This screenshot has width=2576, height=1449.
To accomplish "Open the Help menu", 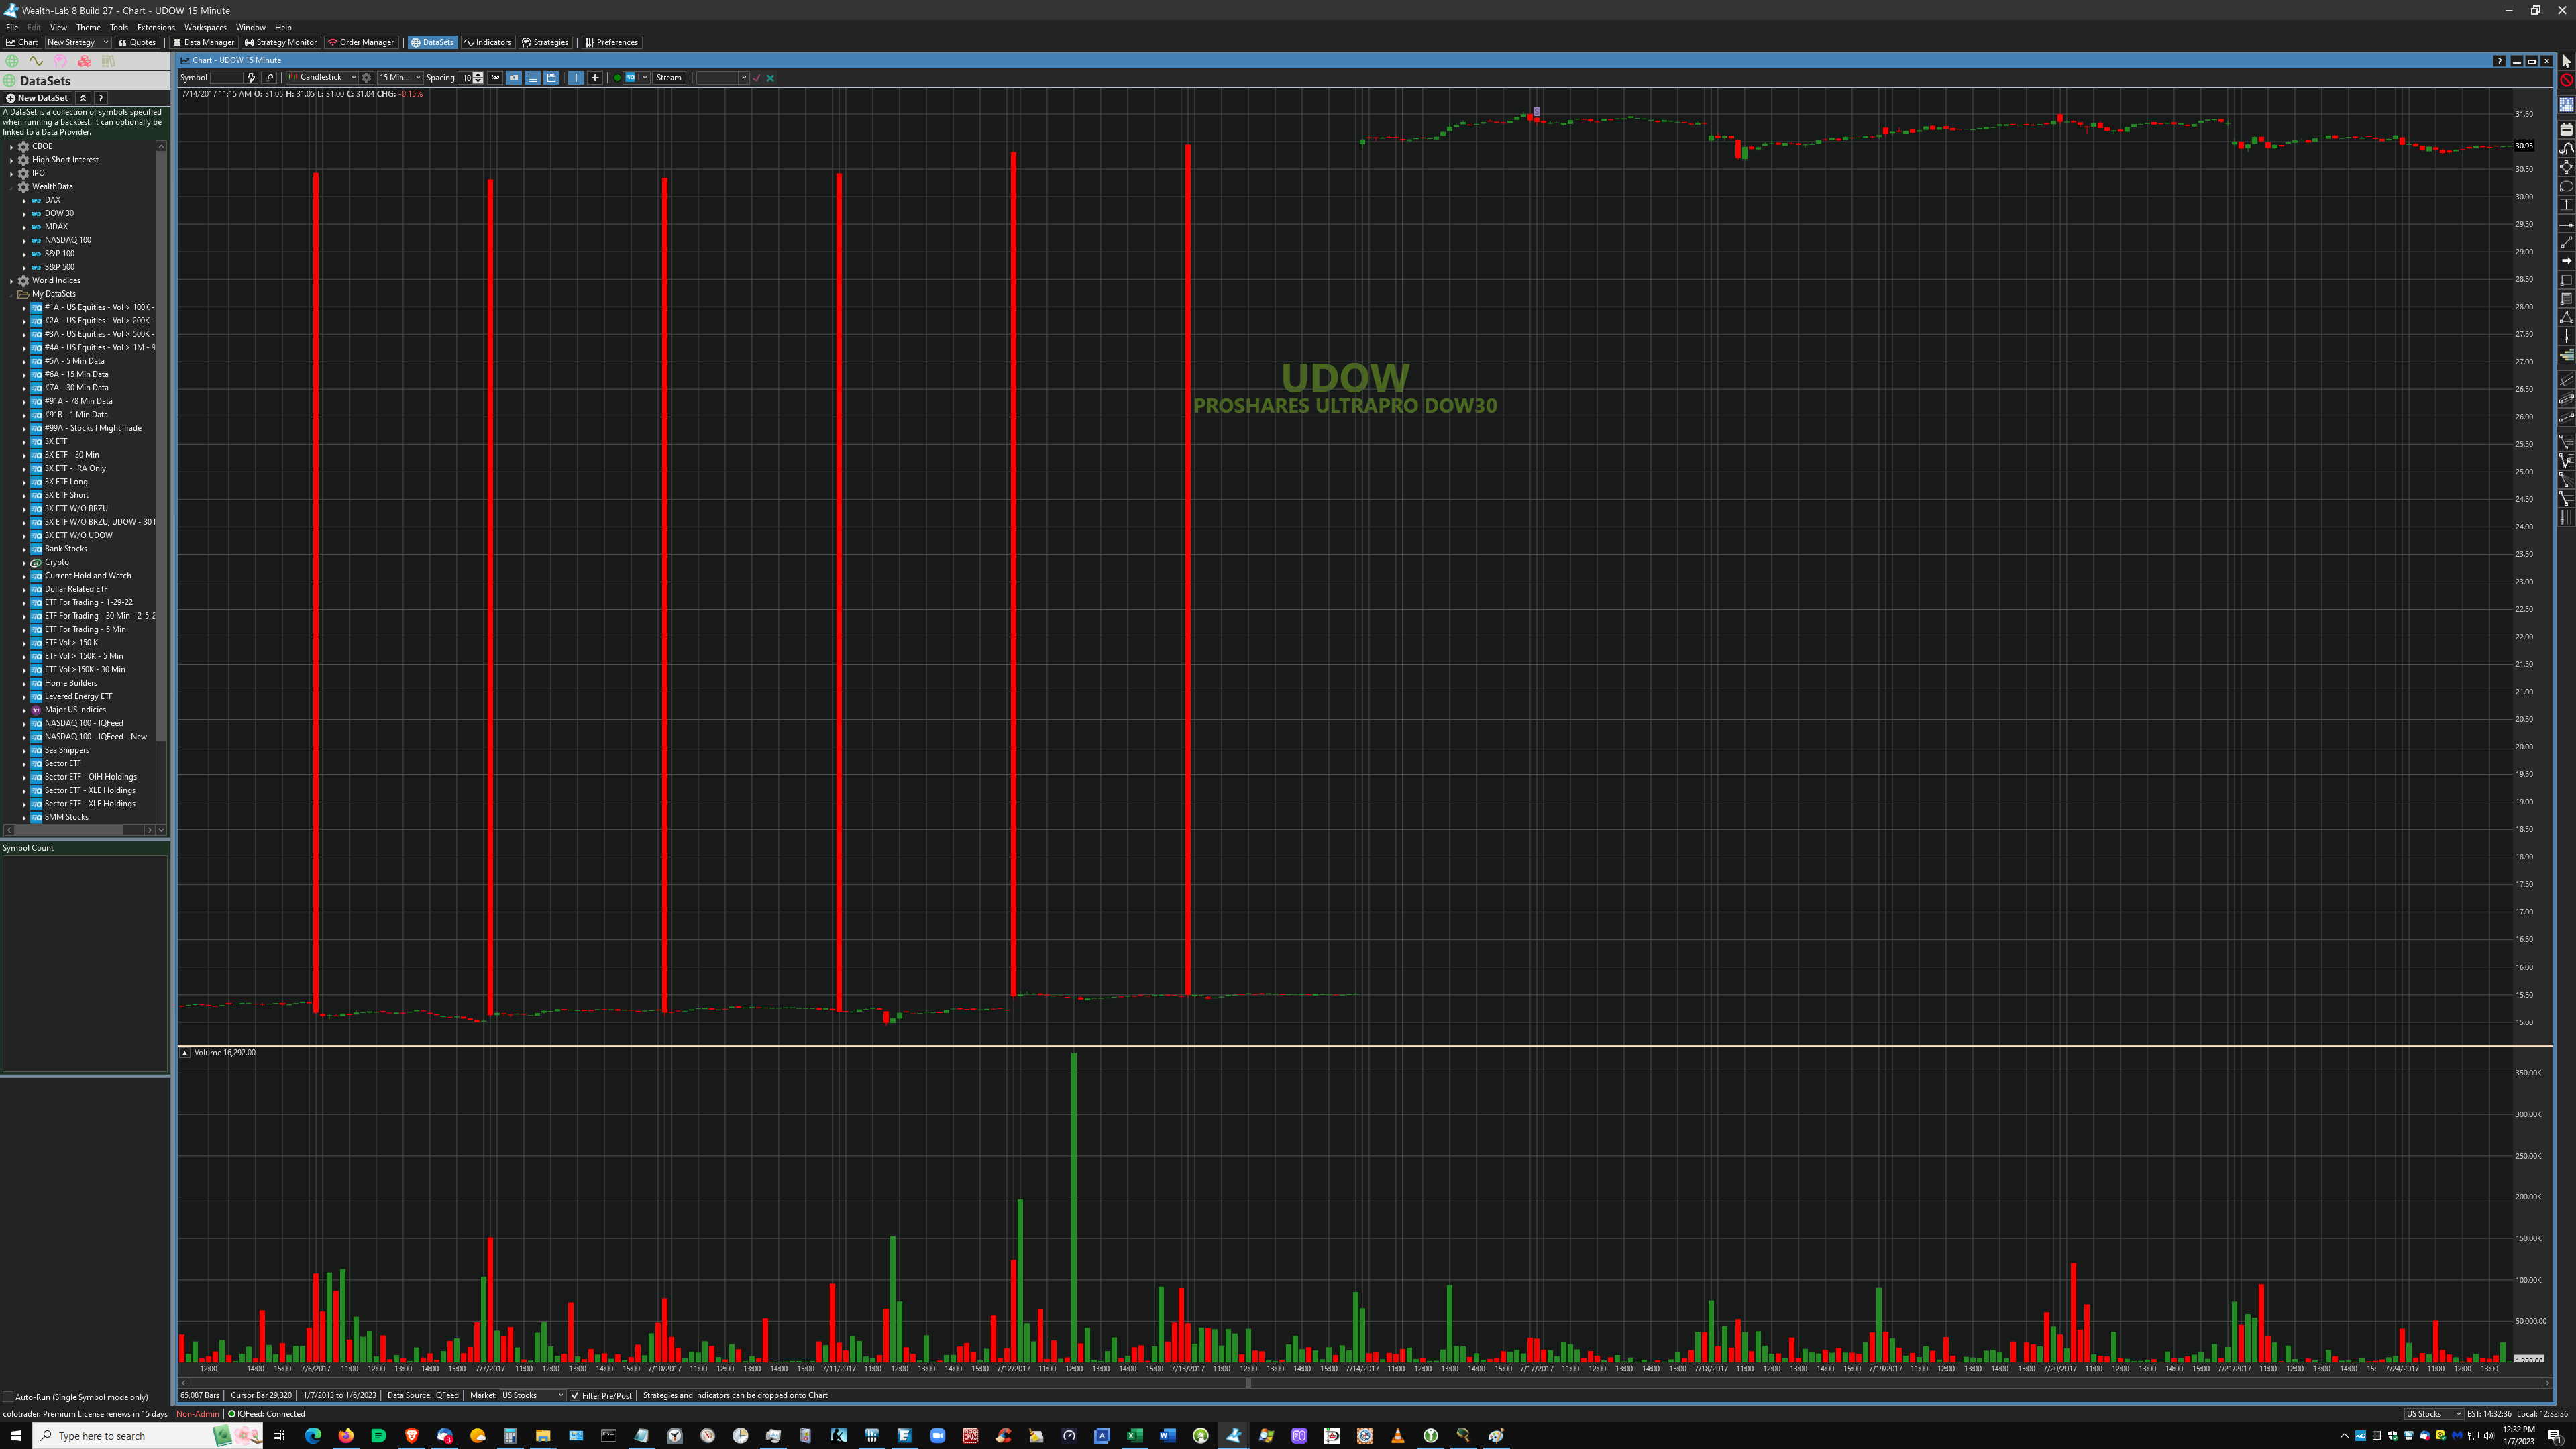I will coord(283,27).
